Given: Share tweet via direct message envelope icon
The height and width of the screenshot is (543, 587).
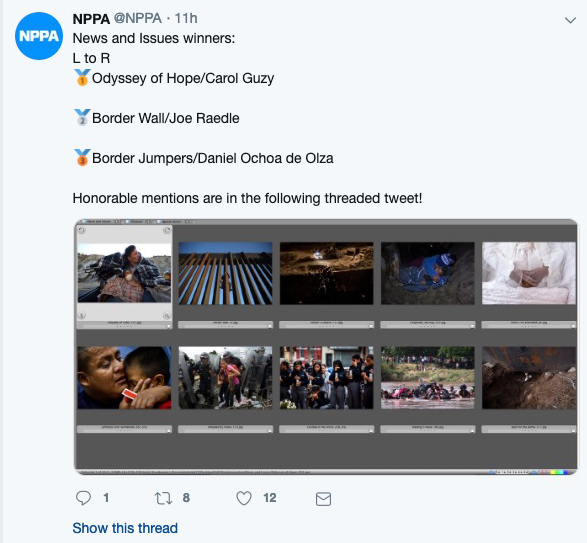Looking at the screenshot, I should [x=323, y=499].
